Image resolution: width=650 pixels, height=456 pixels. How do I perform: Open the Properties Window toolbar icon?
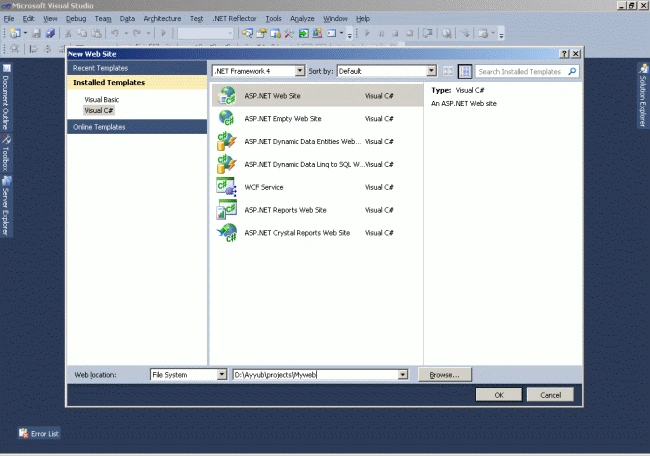262,33
